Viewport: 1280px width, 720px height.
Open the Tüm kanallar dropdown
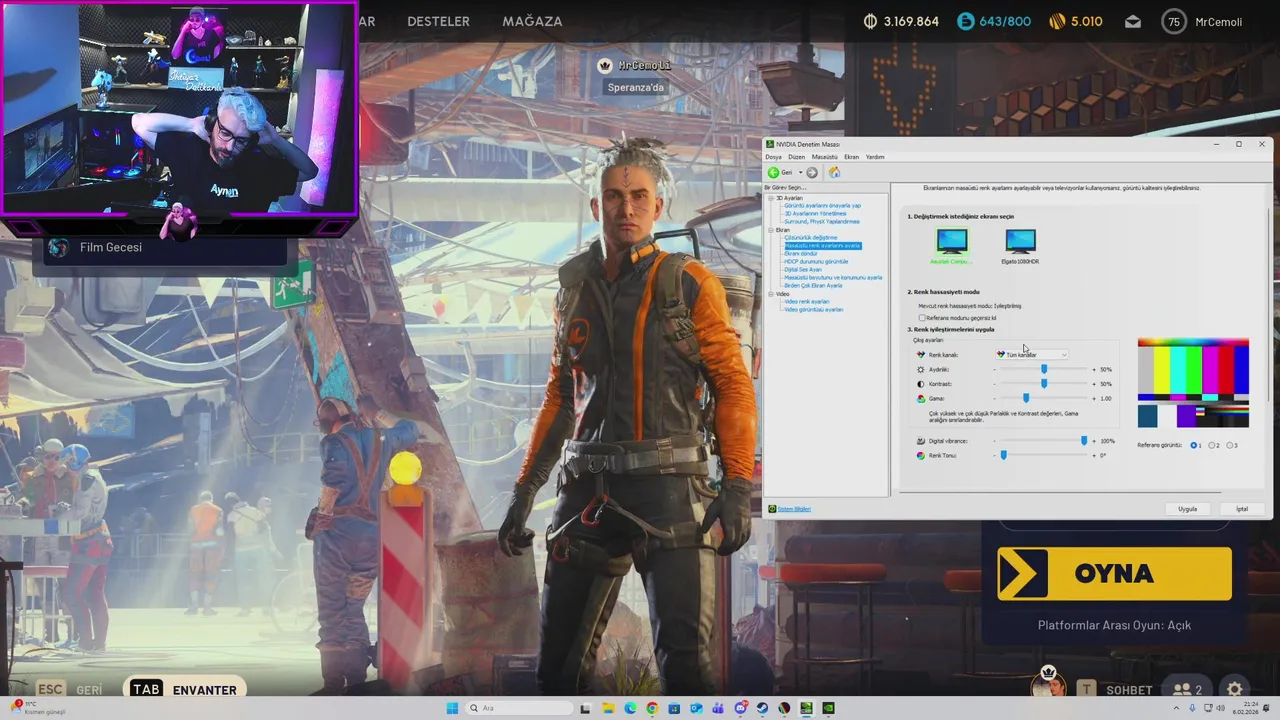[x=1032, y=355]
